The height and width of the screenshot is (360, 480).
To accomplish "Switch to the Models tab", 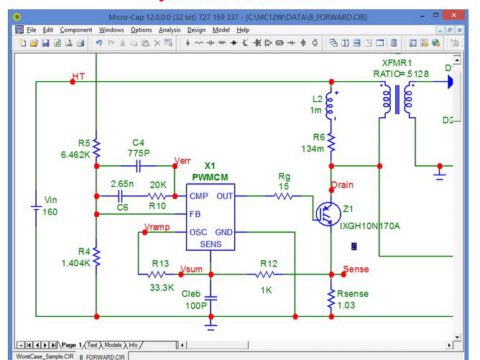I will pos(113,345).
